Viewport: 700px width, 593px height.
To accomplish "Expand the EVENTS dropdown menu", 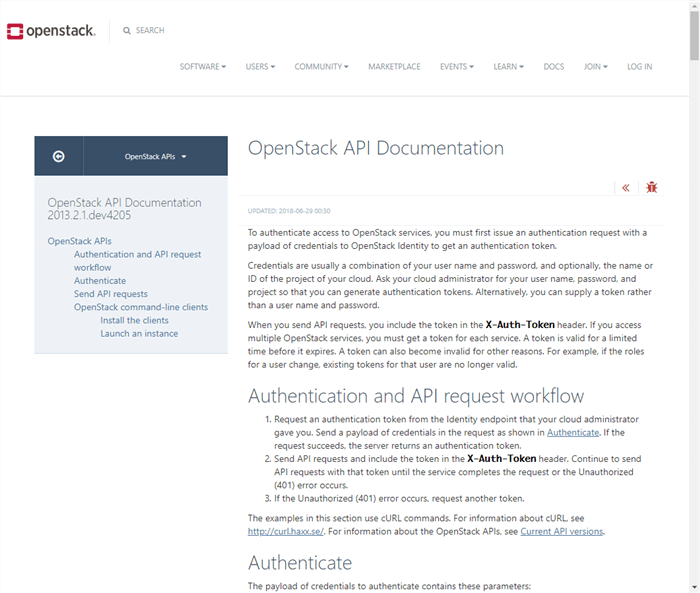I will [457, 67].
